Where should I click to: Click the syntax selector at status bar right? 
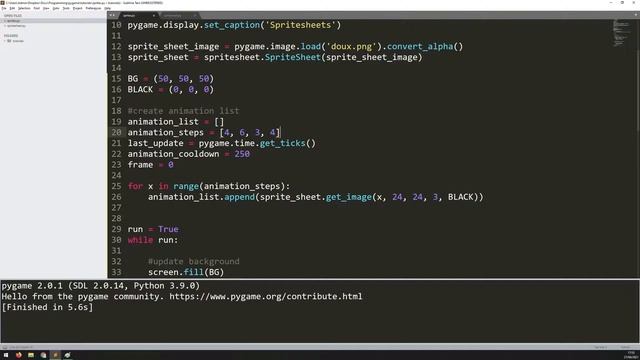pos(625,347)
